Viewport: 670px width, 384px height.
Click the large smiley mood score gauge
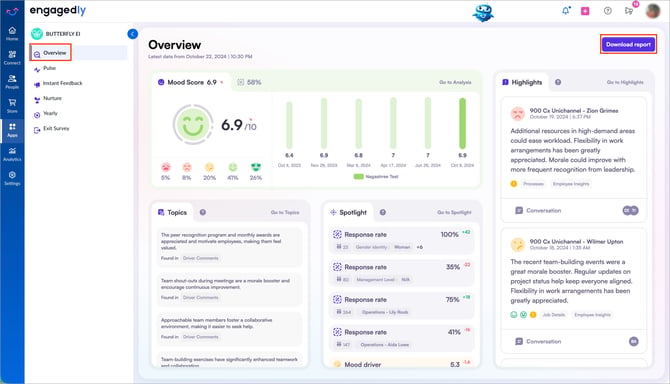(193, 124)
